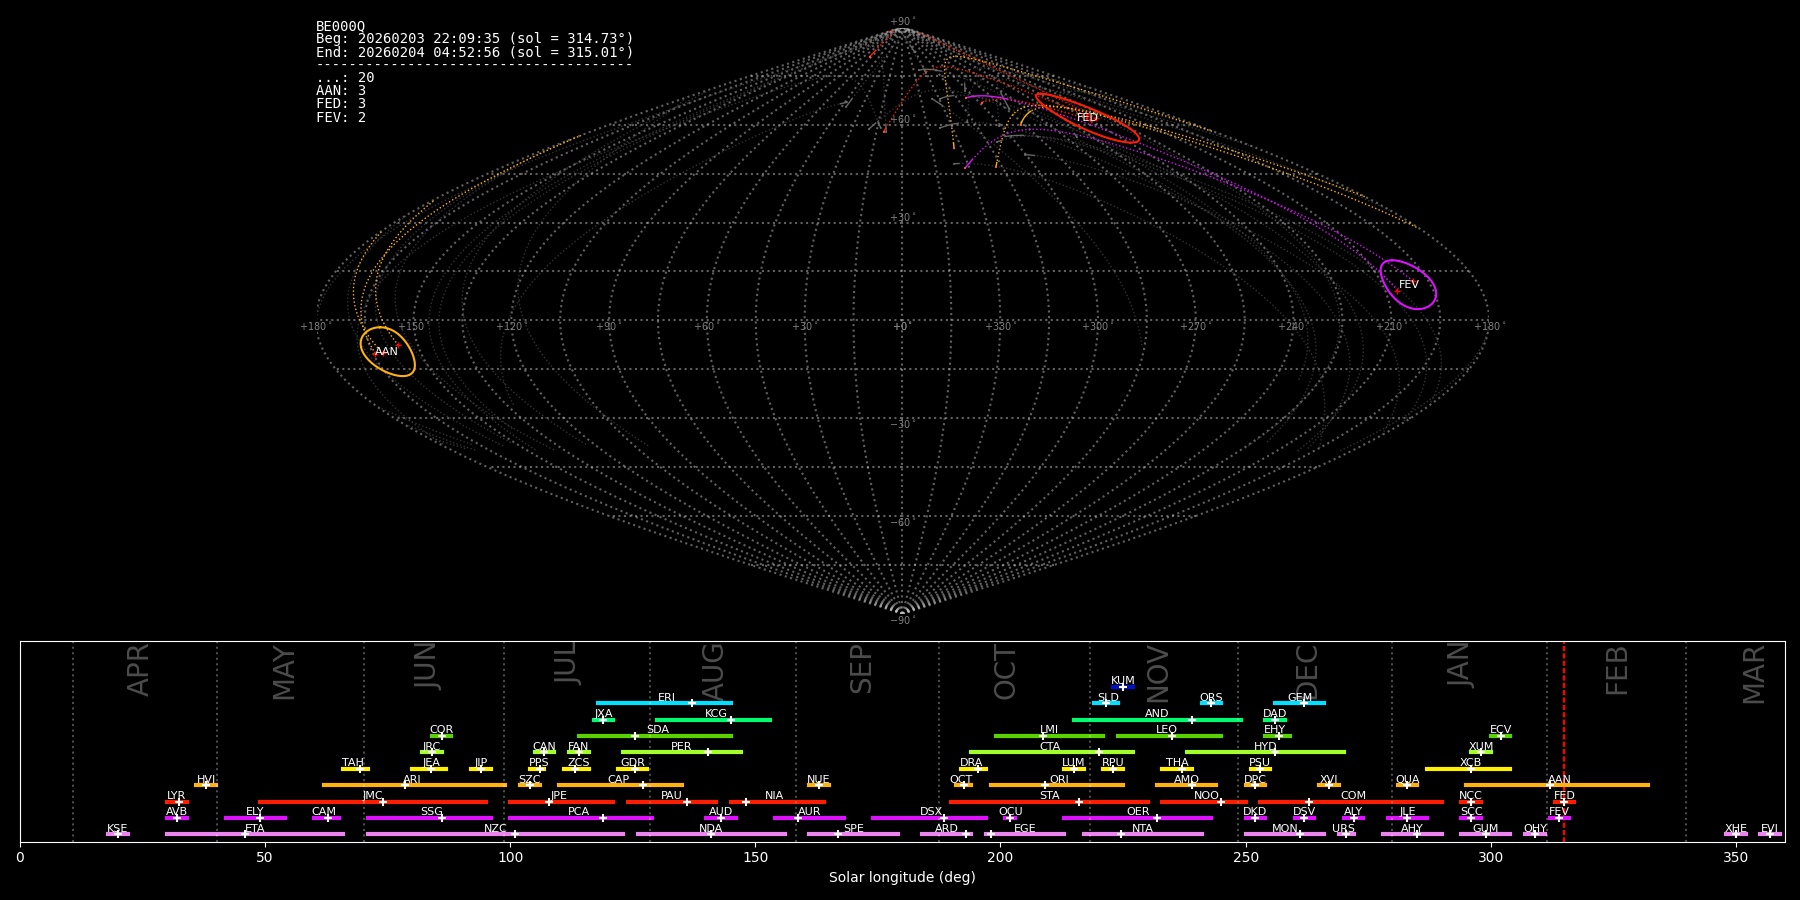The height and width of the screenshot is (900, 1800).
Task: Click the red FED radiant ellipse
Action: pos(1087,118)
